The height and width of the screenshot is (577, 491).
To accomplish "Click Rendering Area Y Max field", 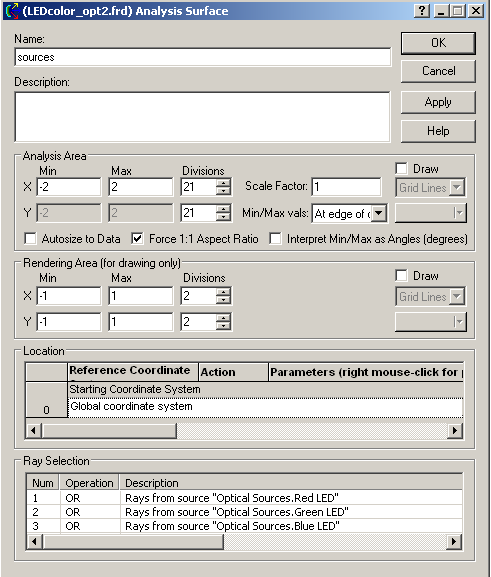I will pyautogui.click(x=141, y=322).
